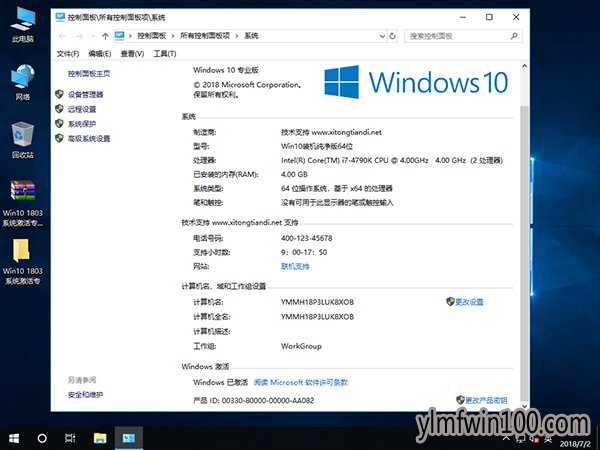The height and width of the screenshot is (450, 600).
Task: Select the 回收站 recycle bin icon
Action: click(x=23, y=140)
